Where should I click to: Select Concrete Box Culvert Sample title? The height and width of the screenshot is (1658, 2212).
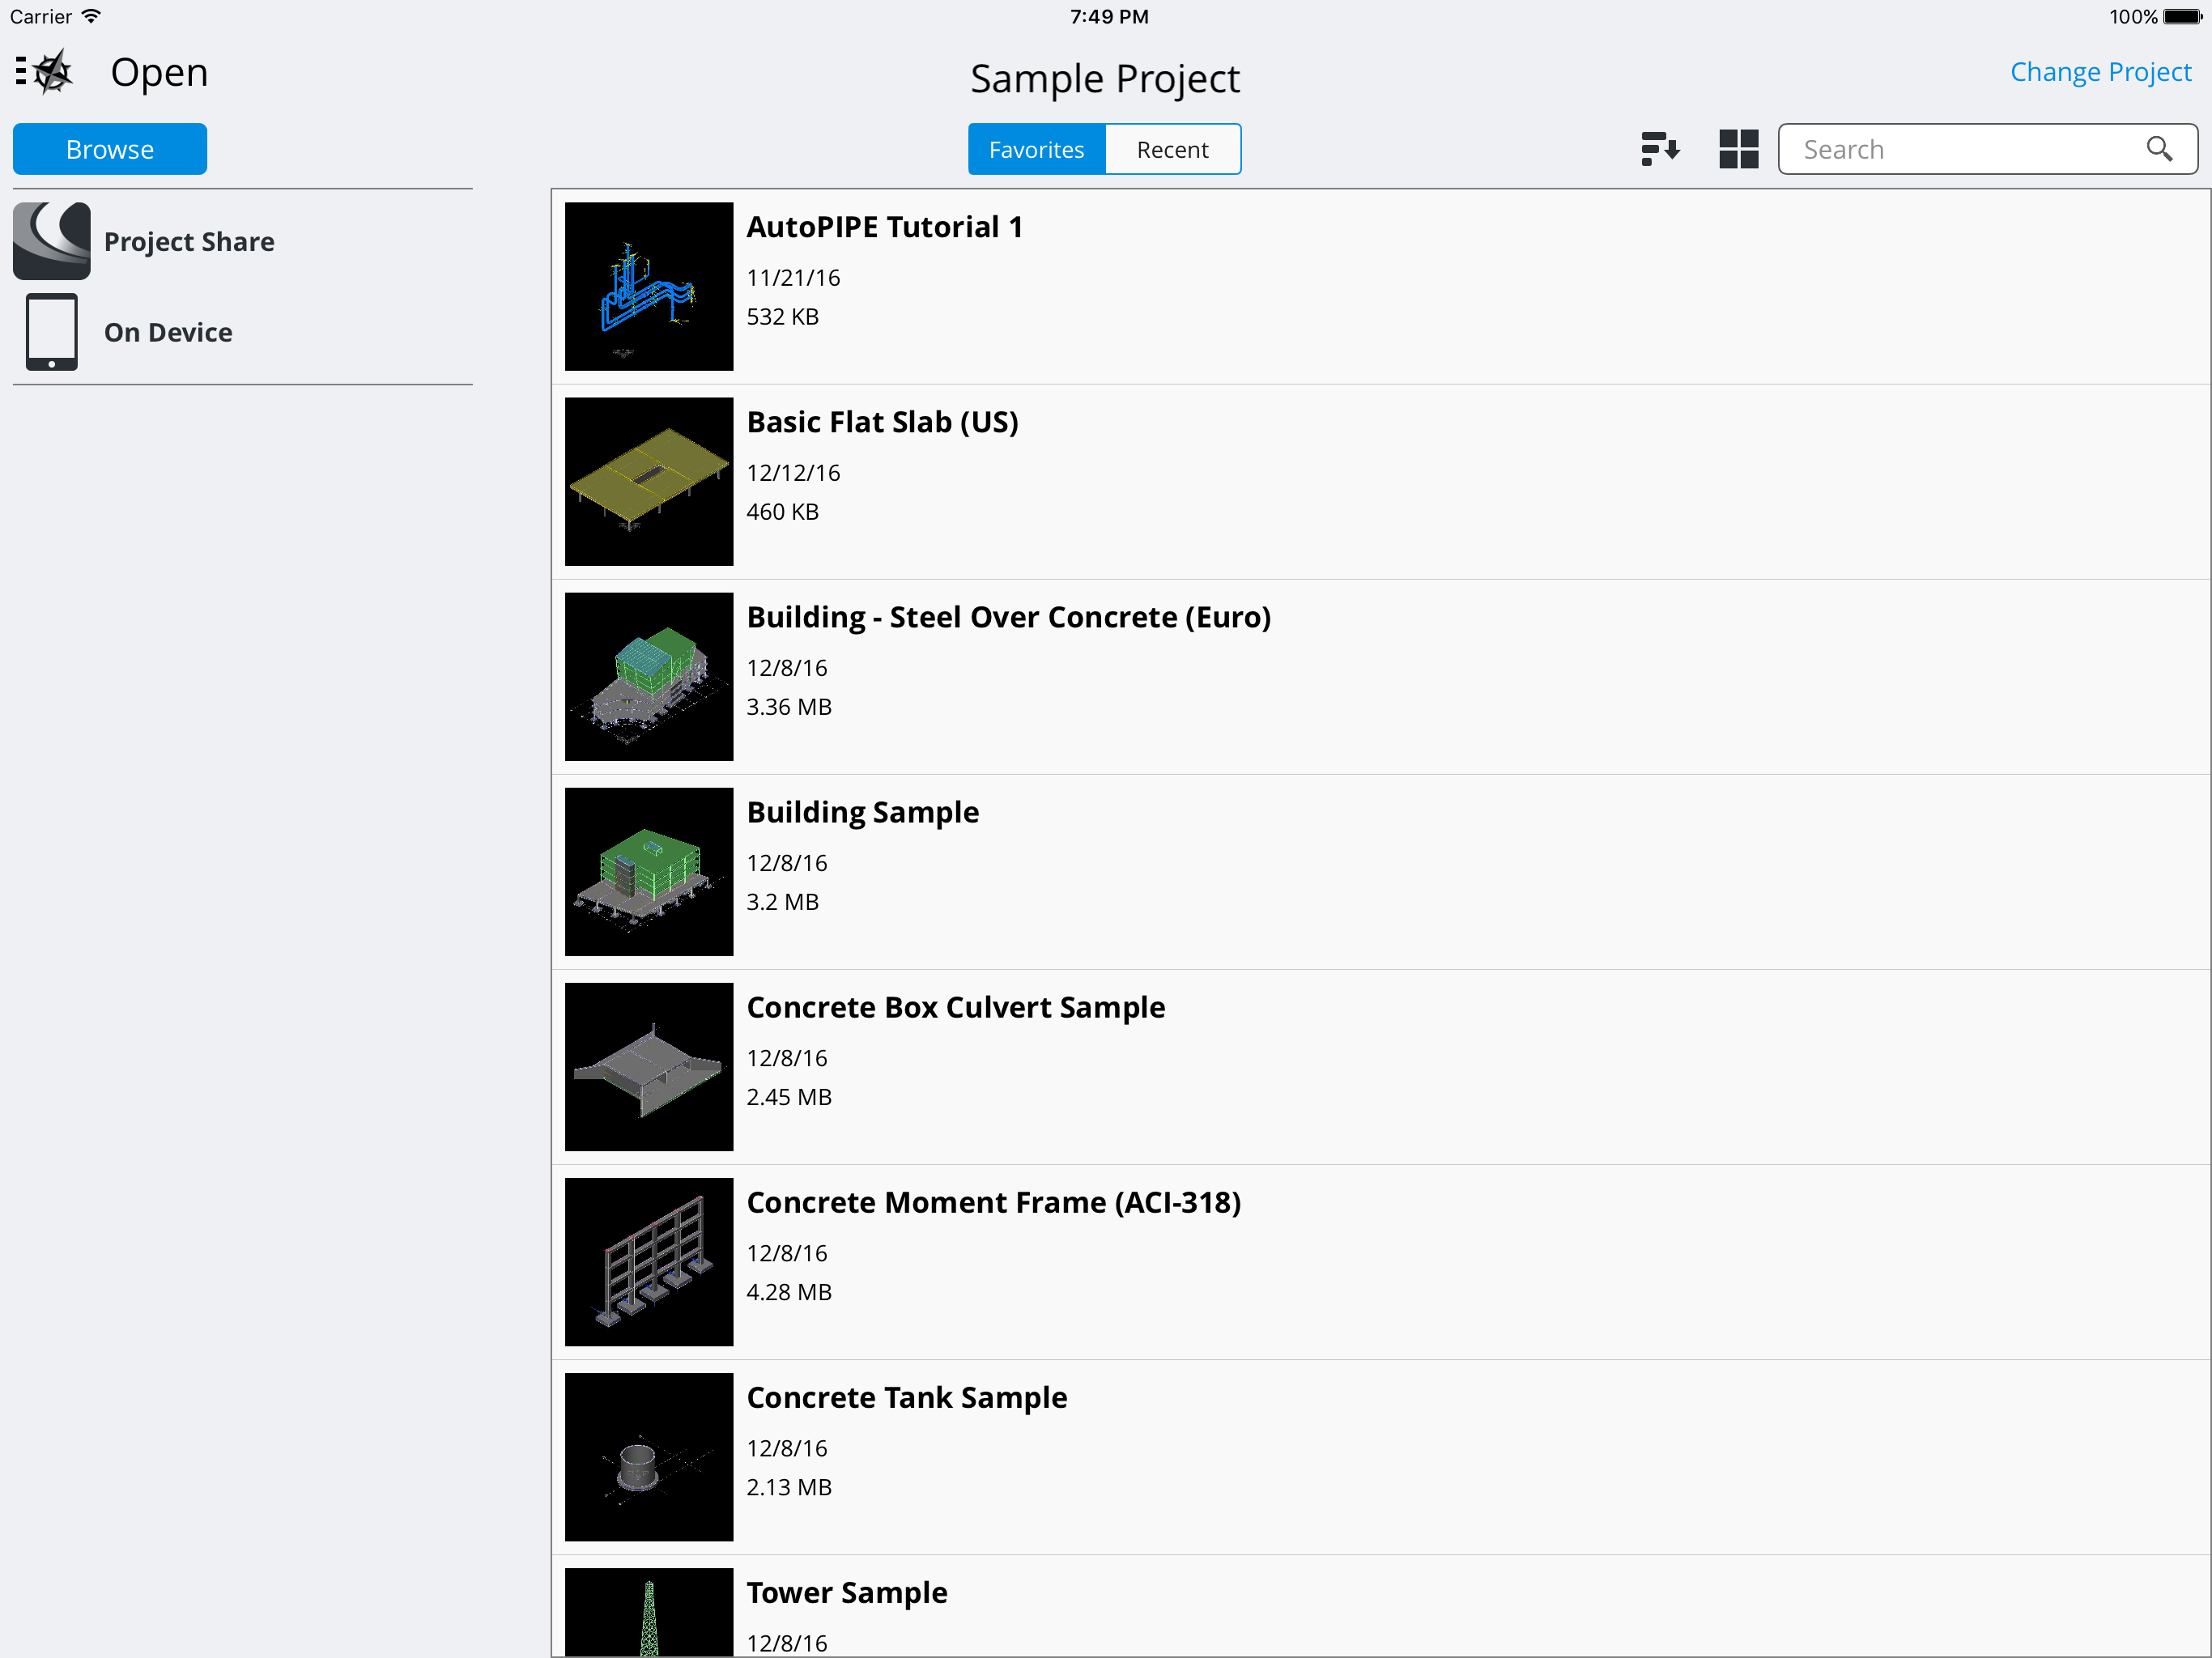(956, 1007)
